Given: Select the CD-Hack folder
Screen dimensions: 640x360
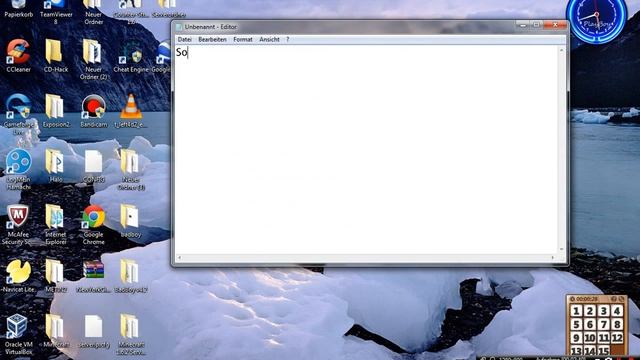Looking at the screenshot, I should click(x=56, y=56).
